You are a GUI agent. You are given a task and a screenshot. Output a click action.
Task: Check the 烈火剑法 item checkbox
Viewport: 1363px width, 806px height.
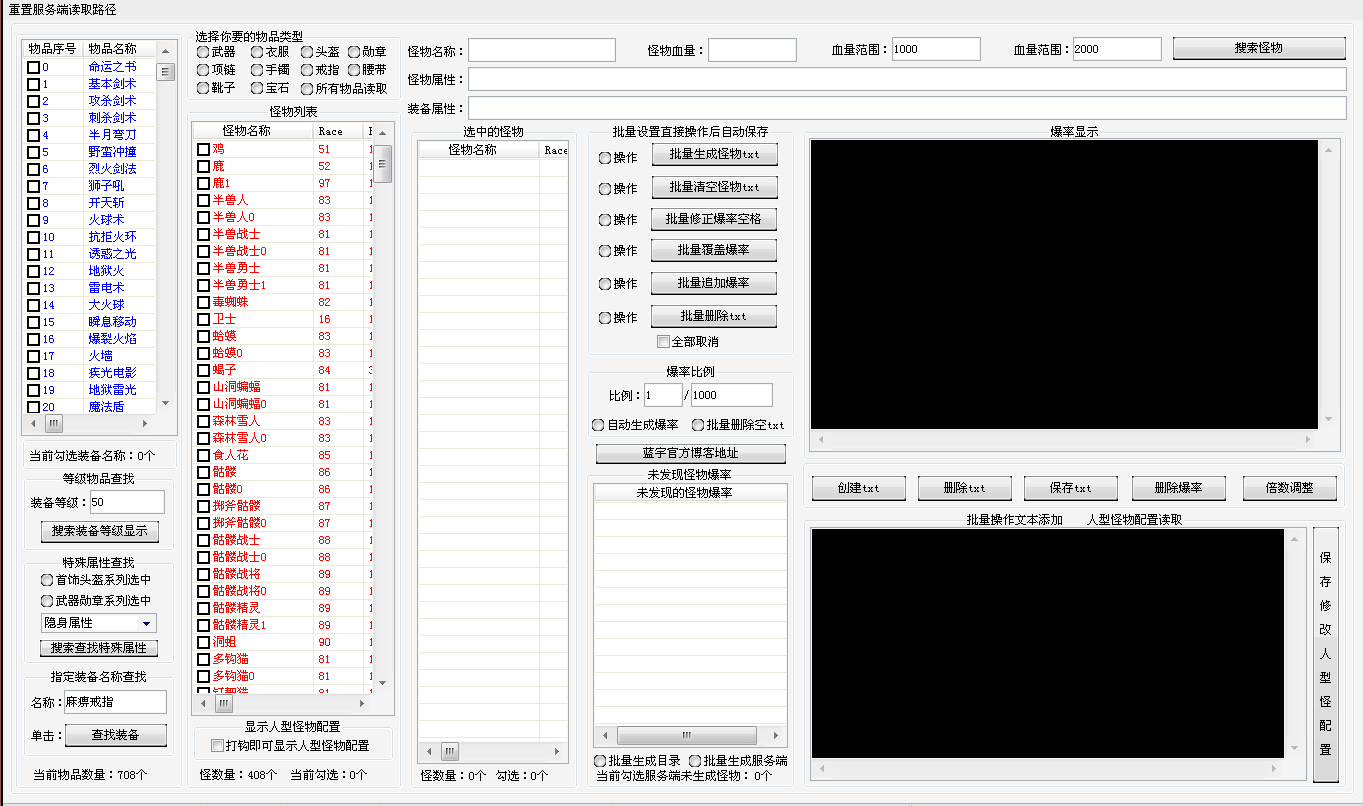pos(33,169)
